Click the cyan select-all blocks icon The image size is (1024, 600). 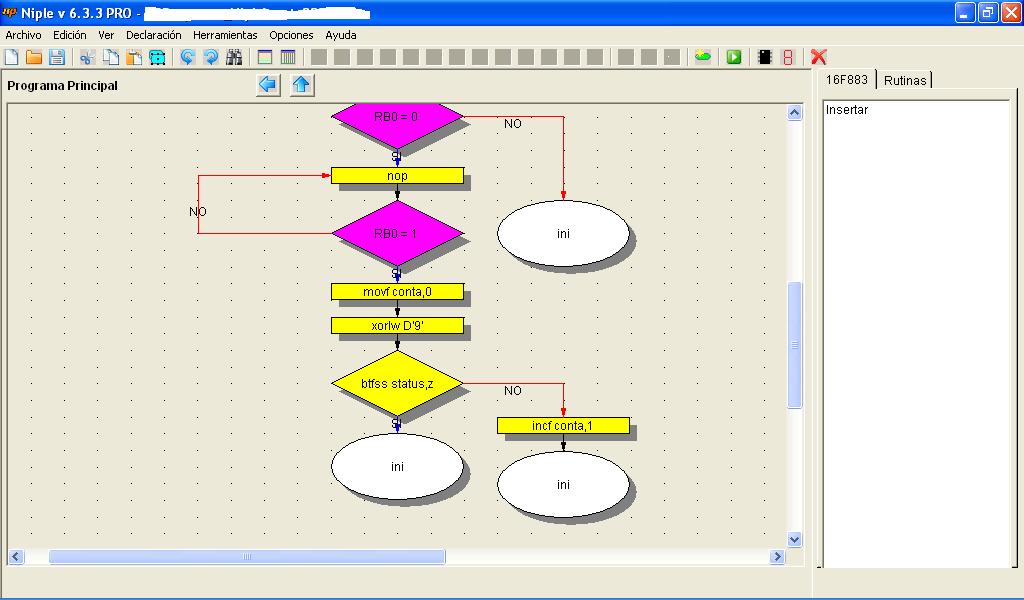[157, 57]
